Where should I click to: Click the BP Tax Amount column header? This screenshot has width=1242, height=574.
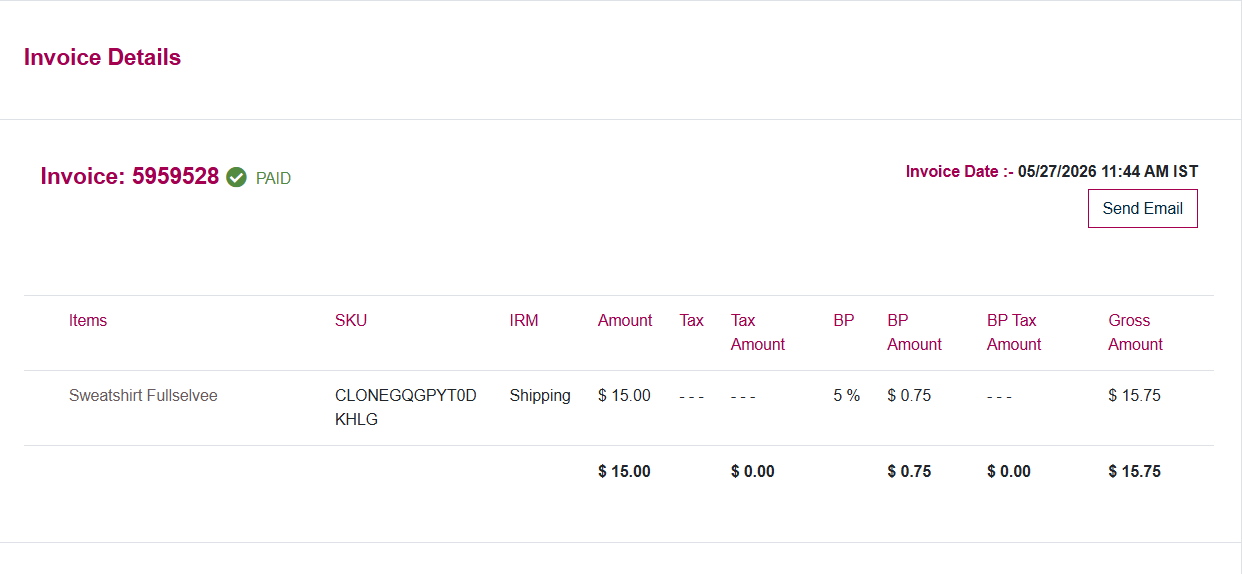tap(1014, 332)
